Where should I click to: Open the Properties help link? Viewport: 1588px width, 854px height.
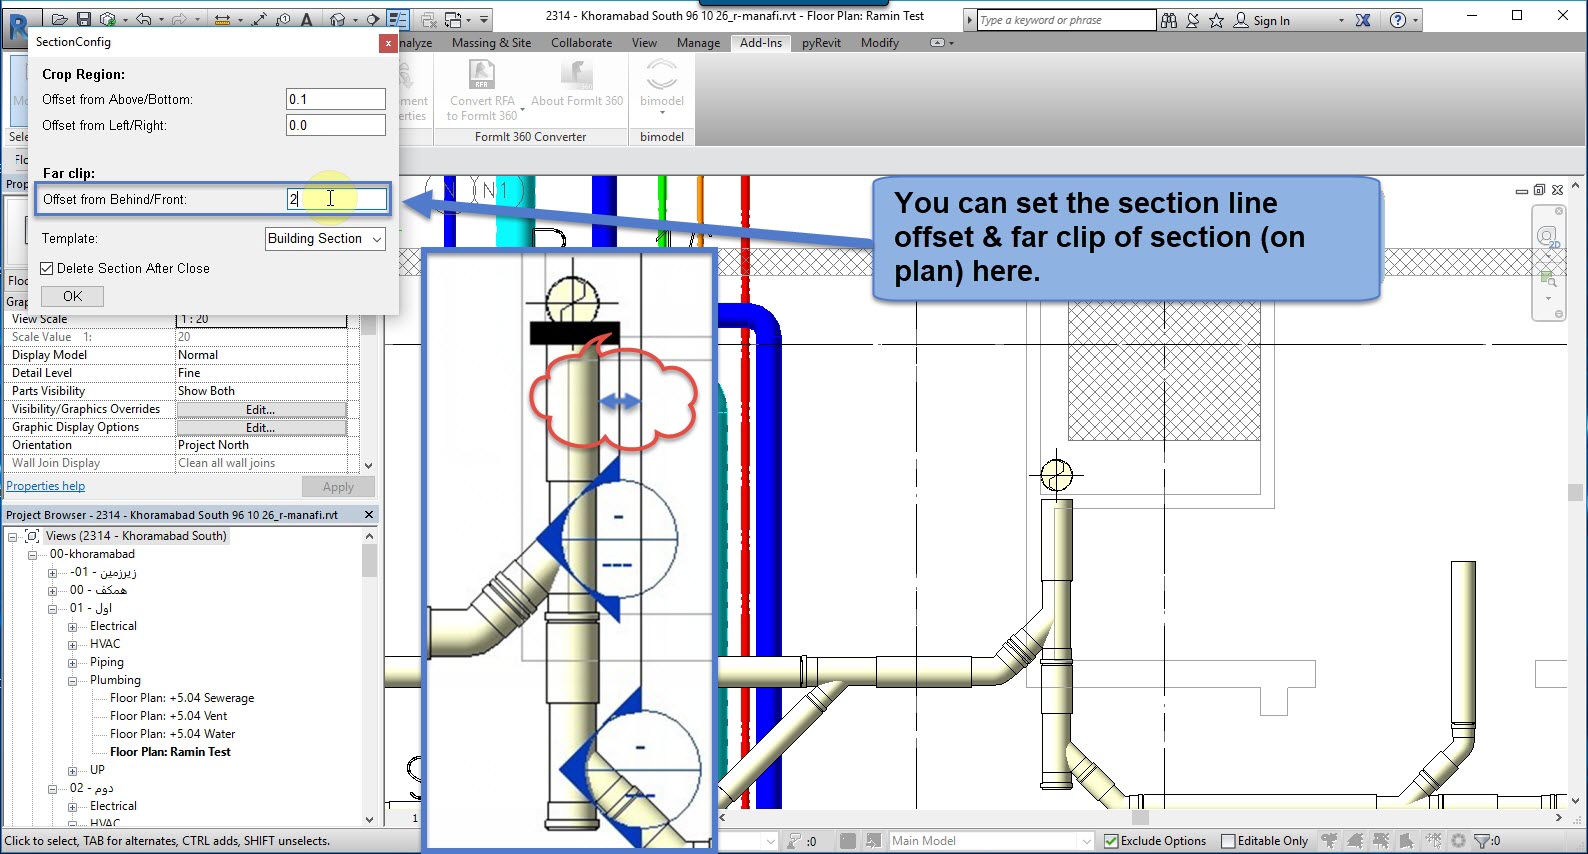coord(46,486)
